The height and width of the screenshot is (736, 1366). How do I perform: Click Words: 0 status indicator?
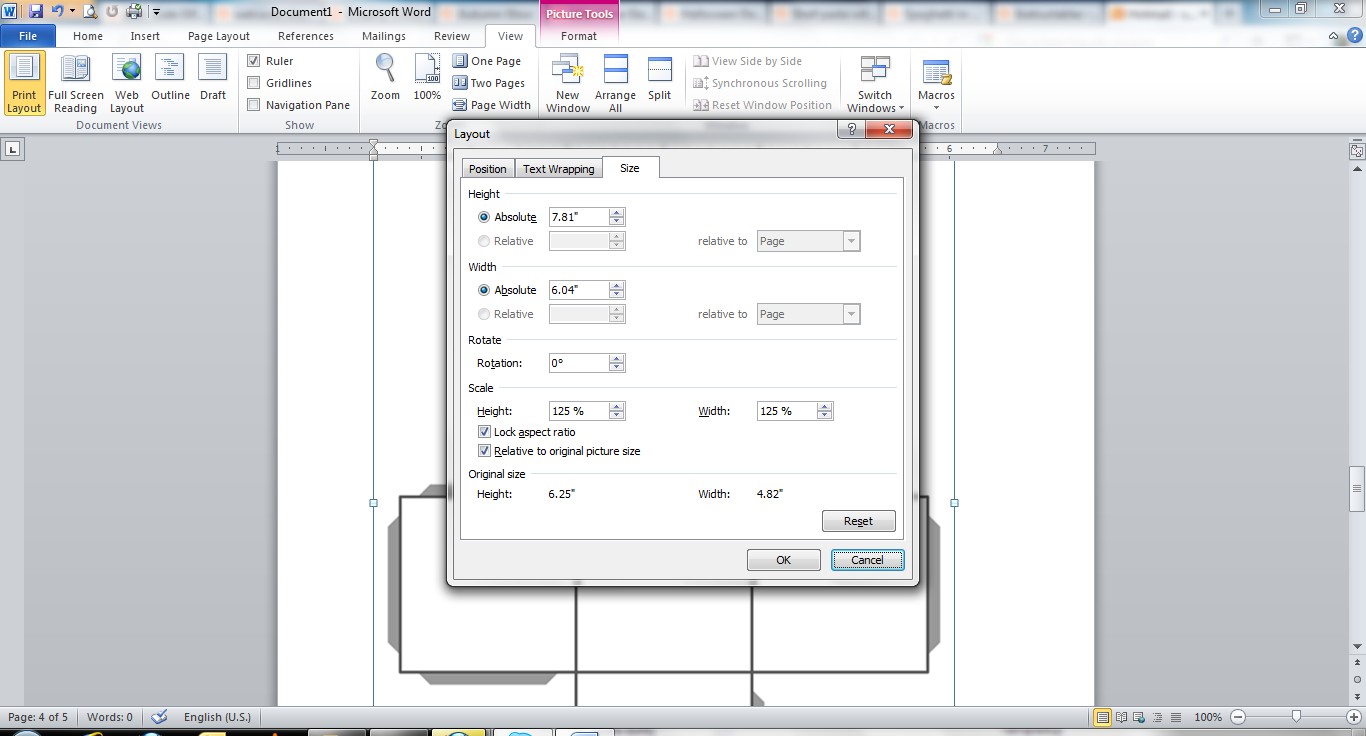pos(110,717)
